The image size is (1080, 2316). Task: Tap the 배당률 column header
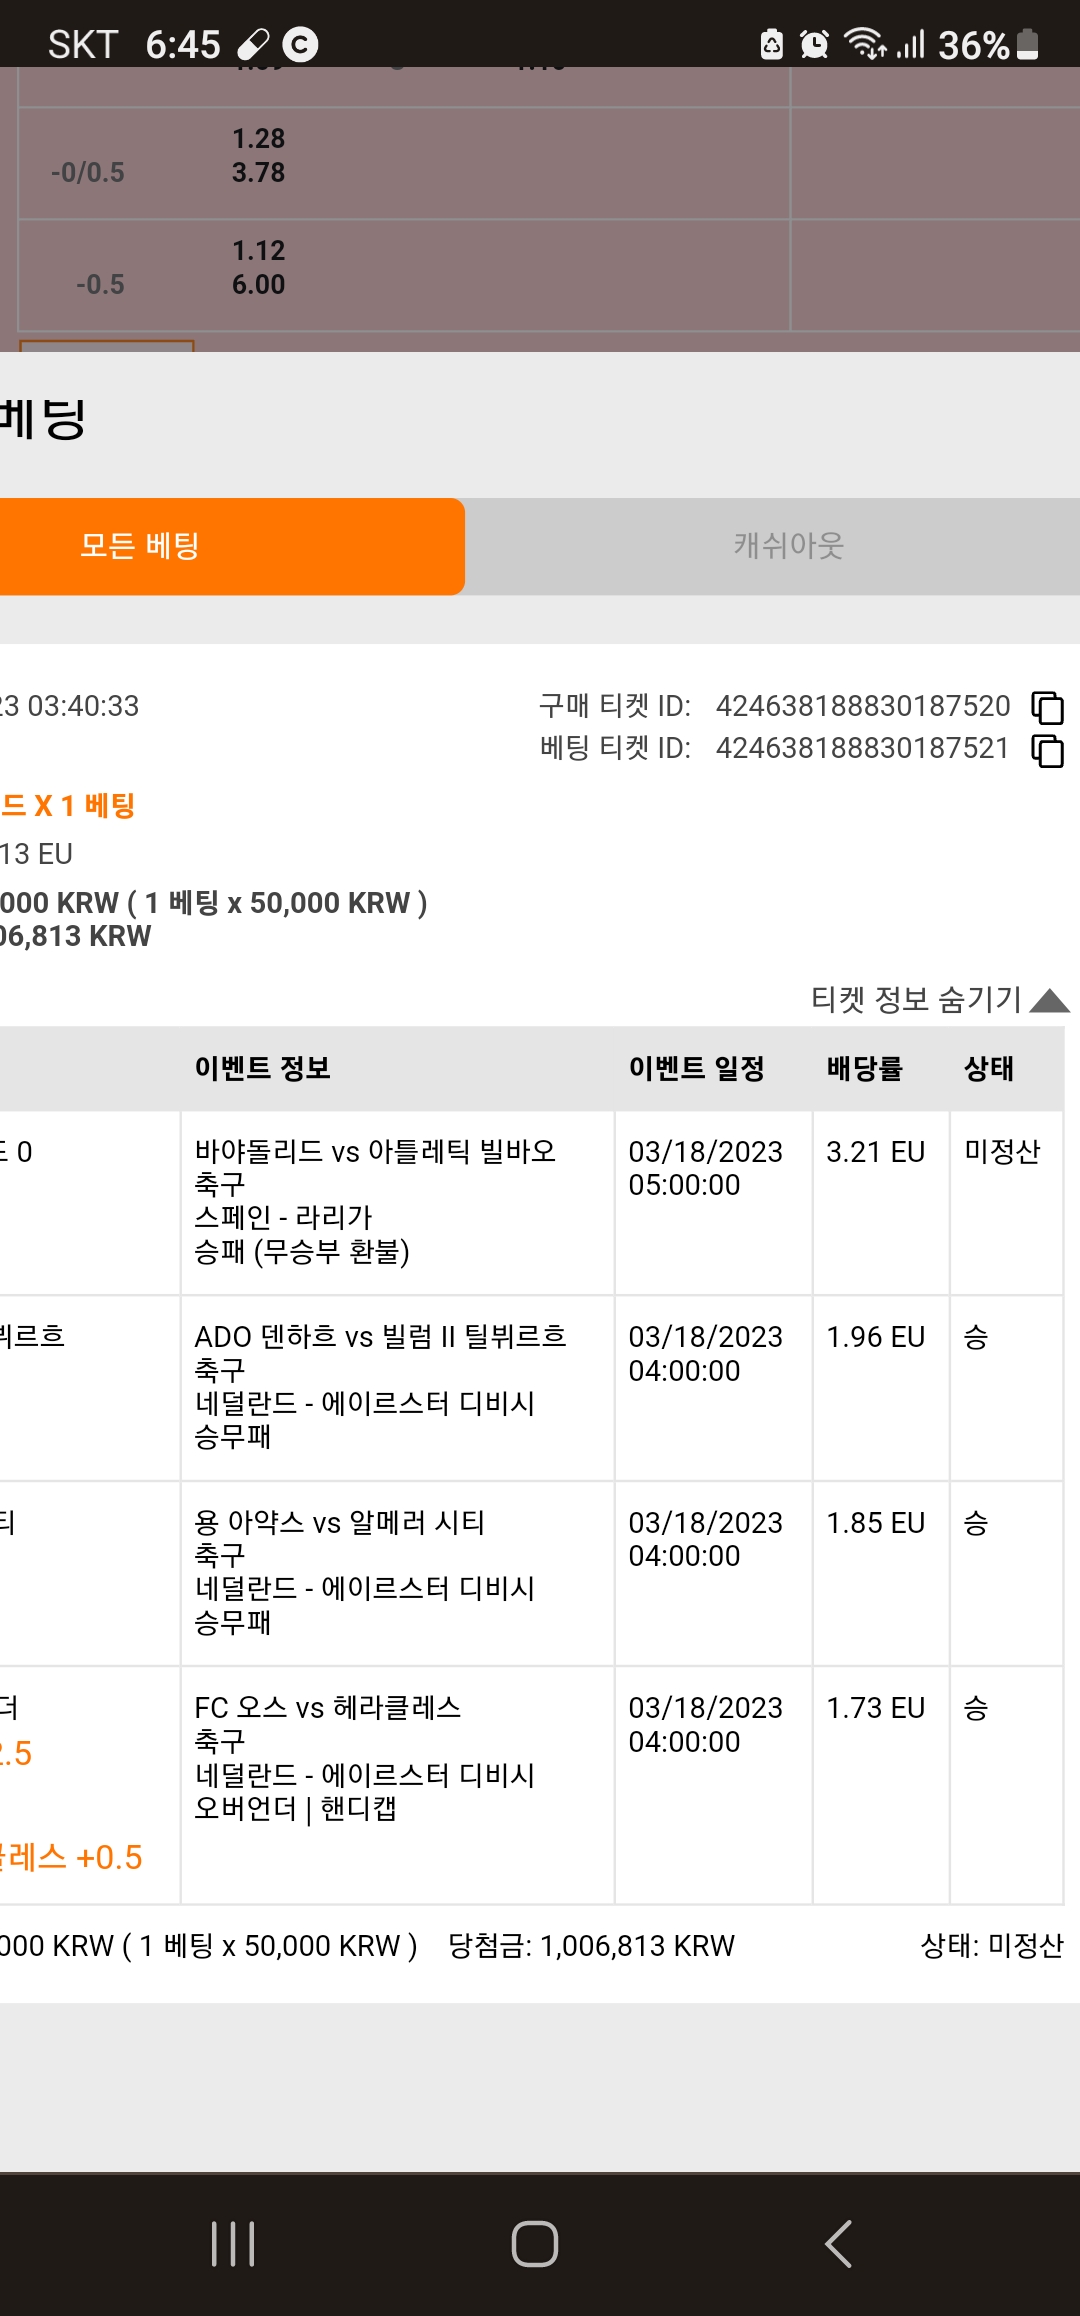click(x=865, y=1068)
